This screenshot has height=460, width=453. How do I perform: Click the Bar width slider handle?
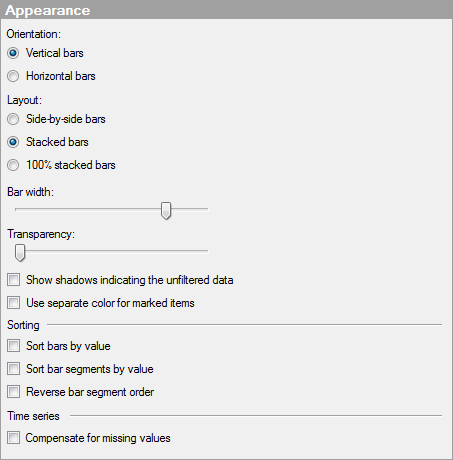(x=166, y=210)
